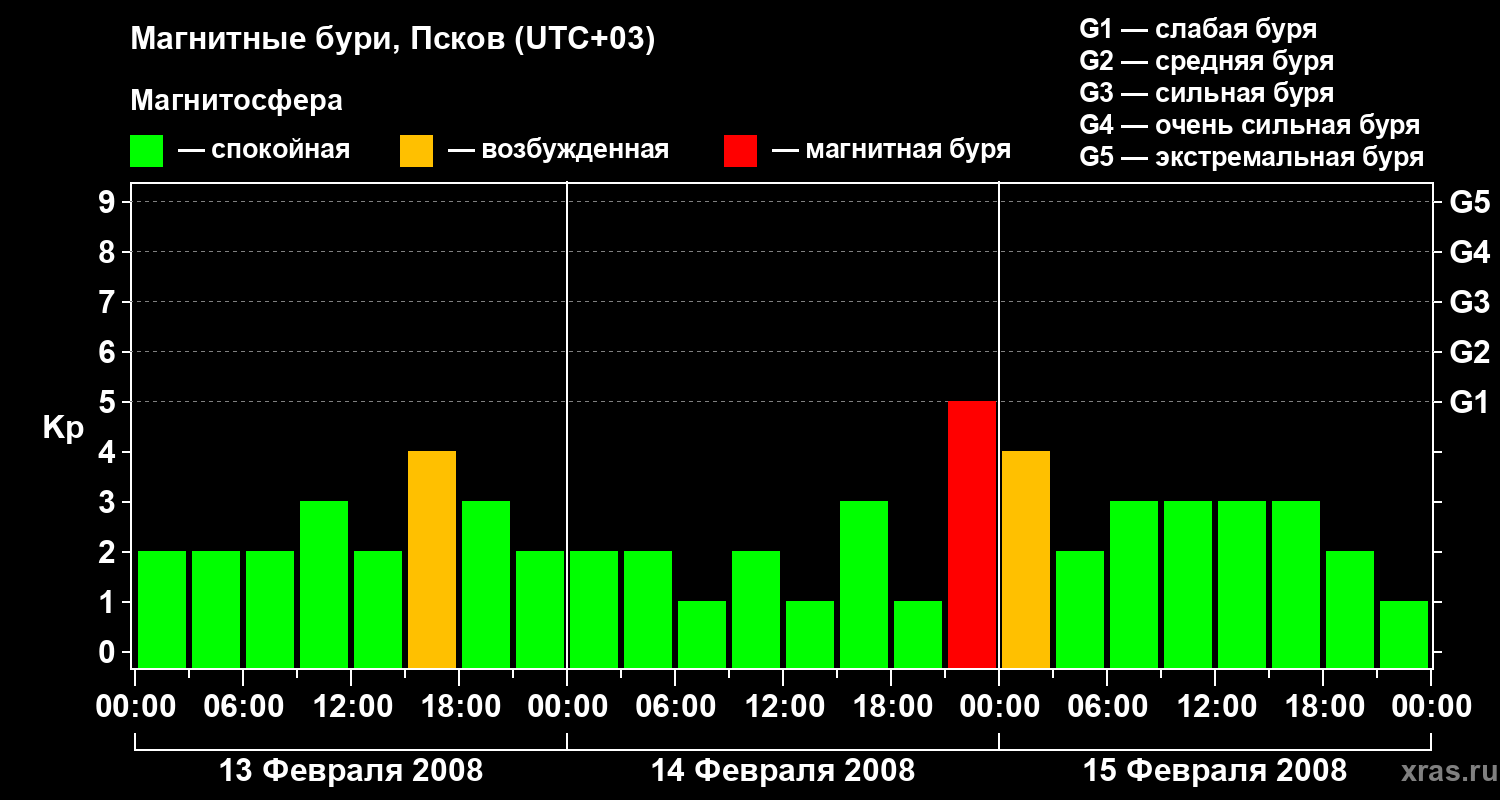Select the 'G3 — сильная буря' legend line
The width and height of the screenshot is (1500, 800).
(x=1207, y=93)
